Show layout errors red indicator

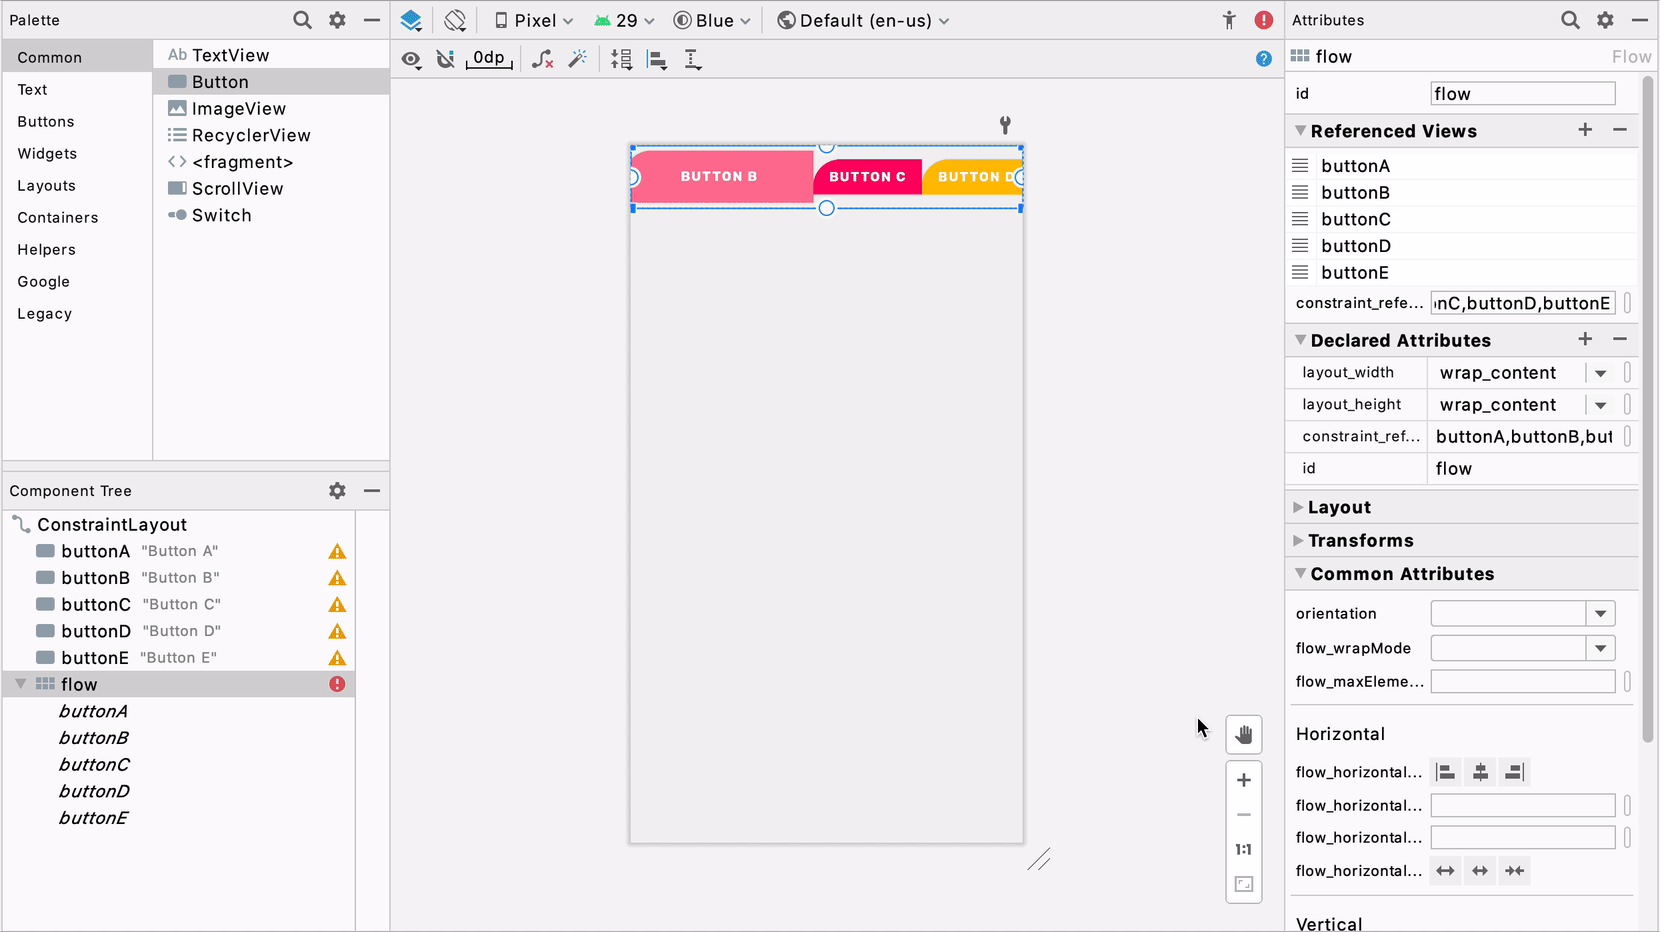[1264, 20]
